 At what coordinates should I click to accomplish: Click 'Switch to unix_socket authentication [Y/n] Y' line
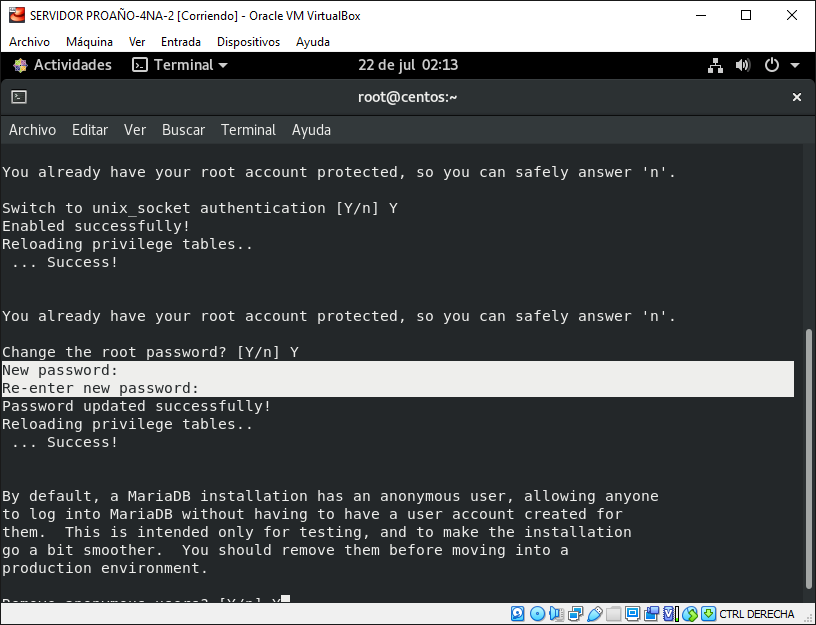[x=200, y=208]
